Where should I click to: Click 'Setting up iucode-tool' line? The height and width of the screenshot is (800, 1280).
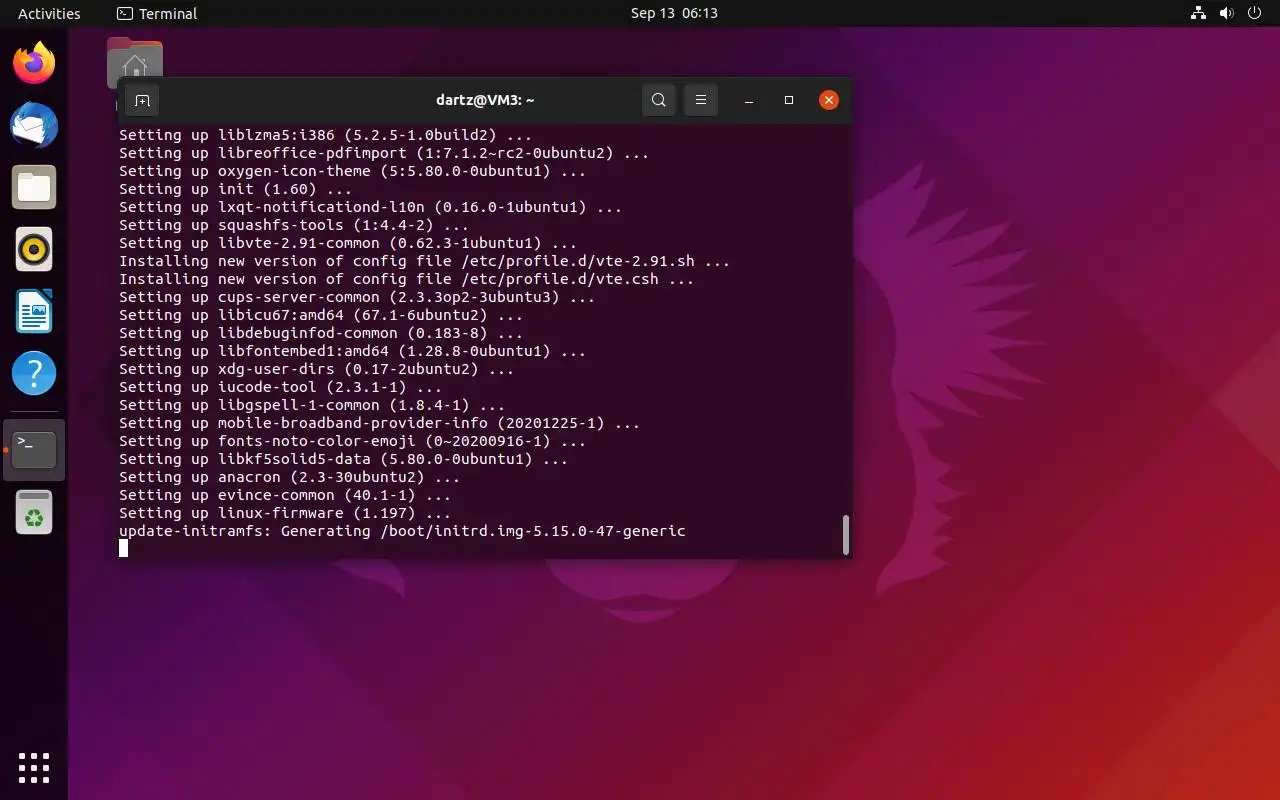tap(280, 387)
